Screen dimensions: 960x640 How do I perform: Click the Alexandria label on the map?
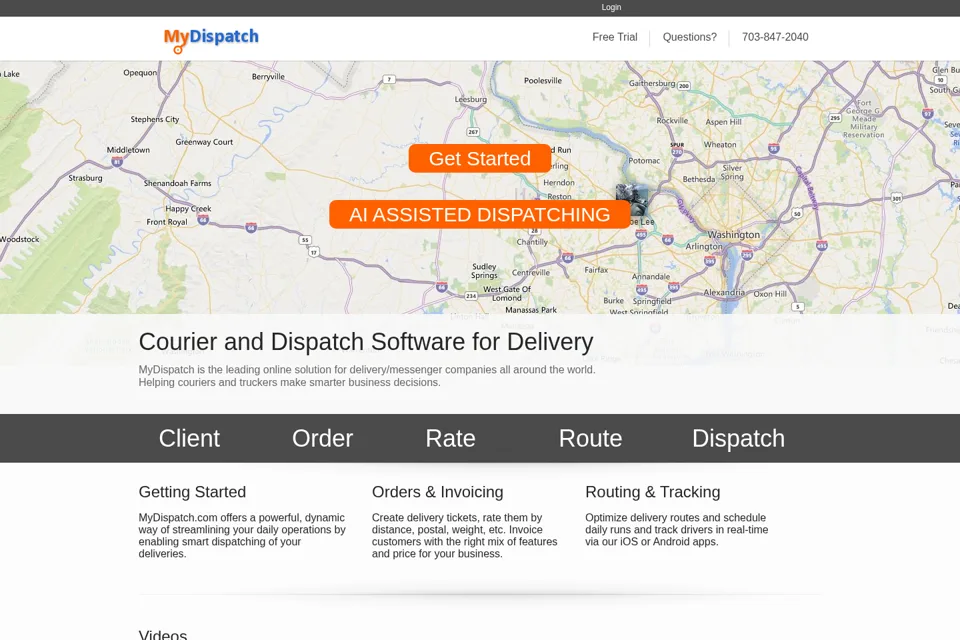(x=724, y=292)
